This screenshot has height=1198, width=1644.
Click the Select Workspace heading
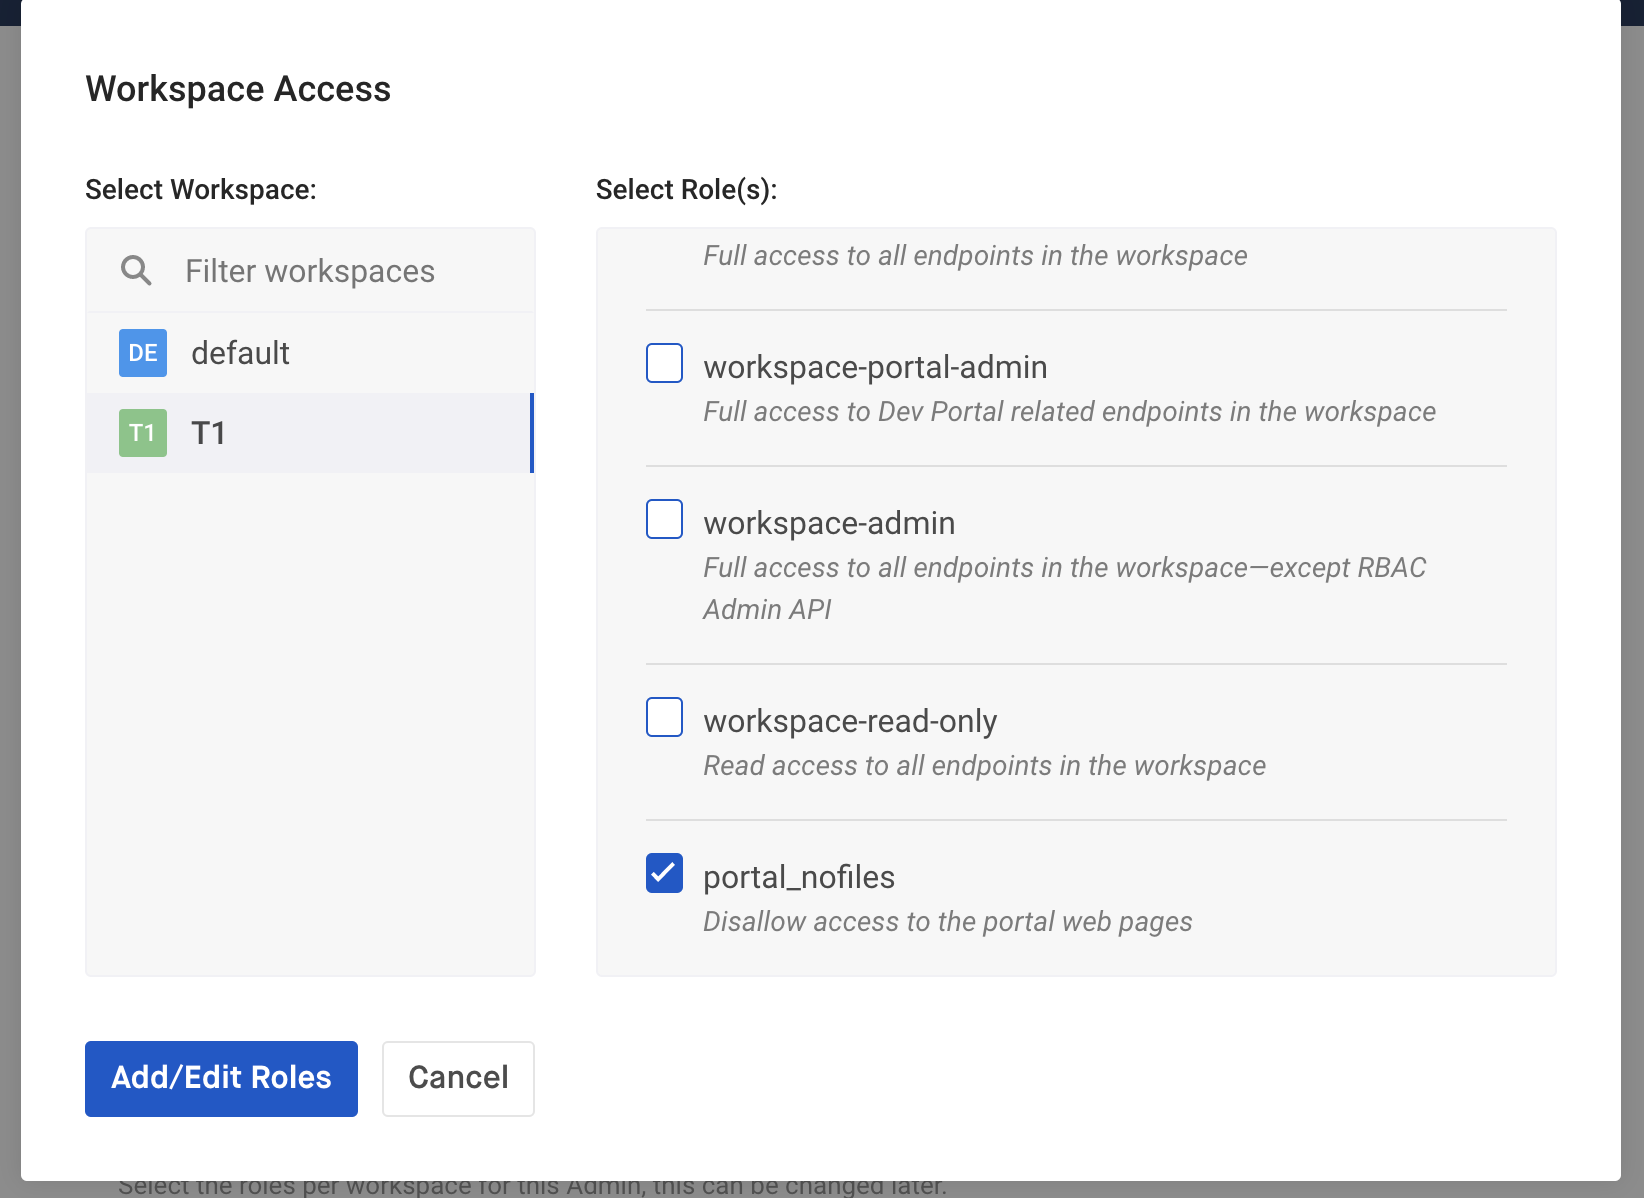(200, 188)
